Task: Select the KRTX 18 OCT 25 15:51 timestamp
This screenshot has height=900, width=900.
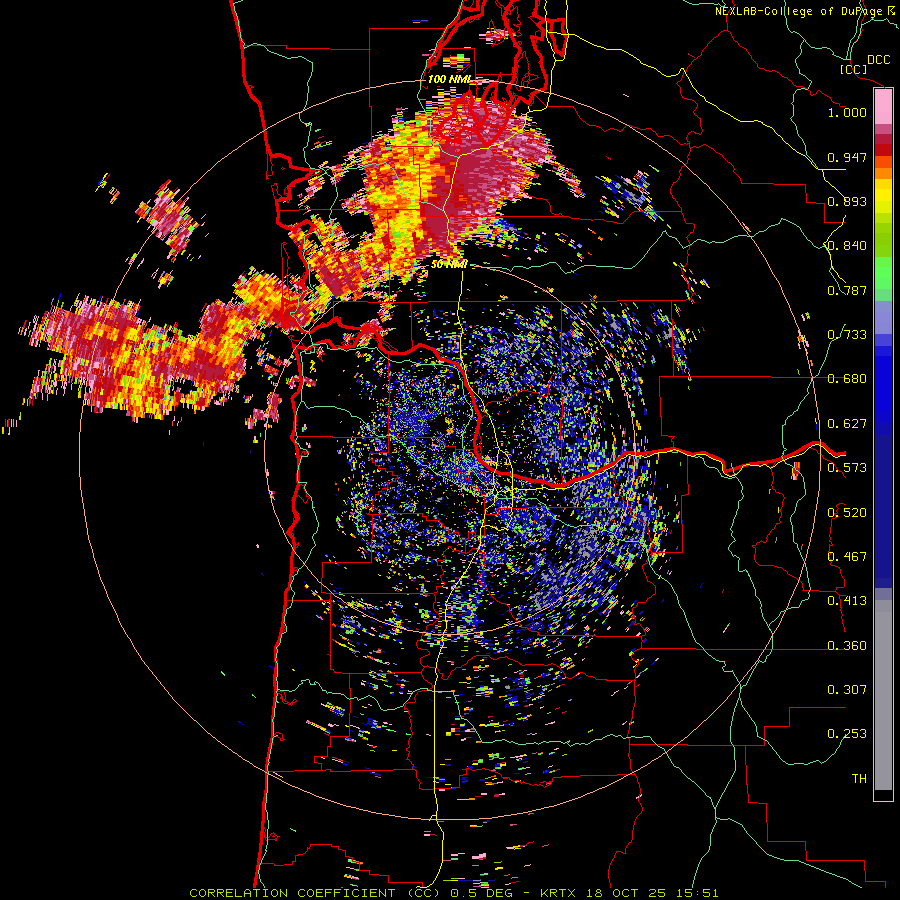Action: [629, 893]
